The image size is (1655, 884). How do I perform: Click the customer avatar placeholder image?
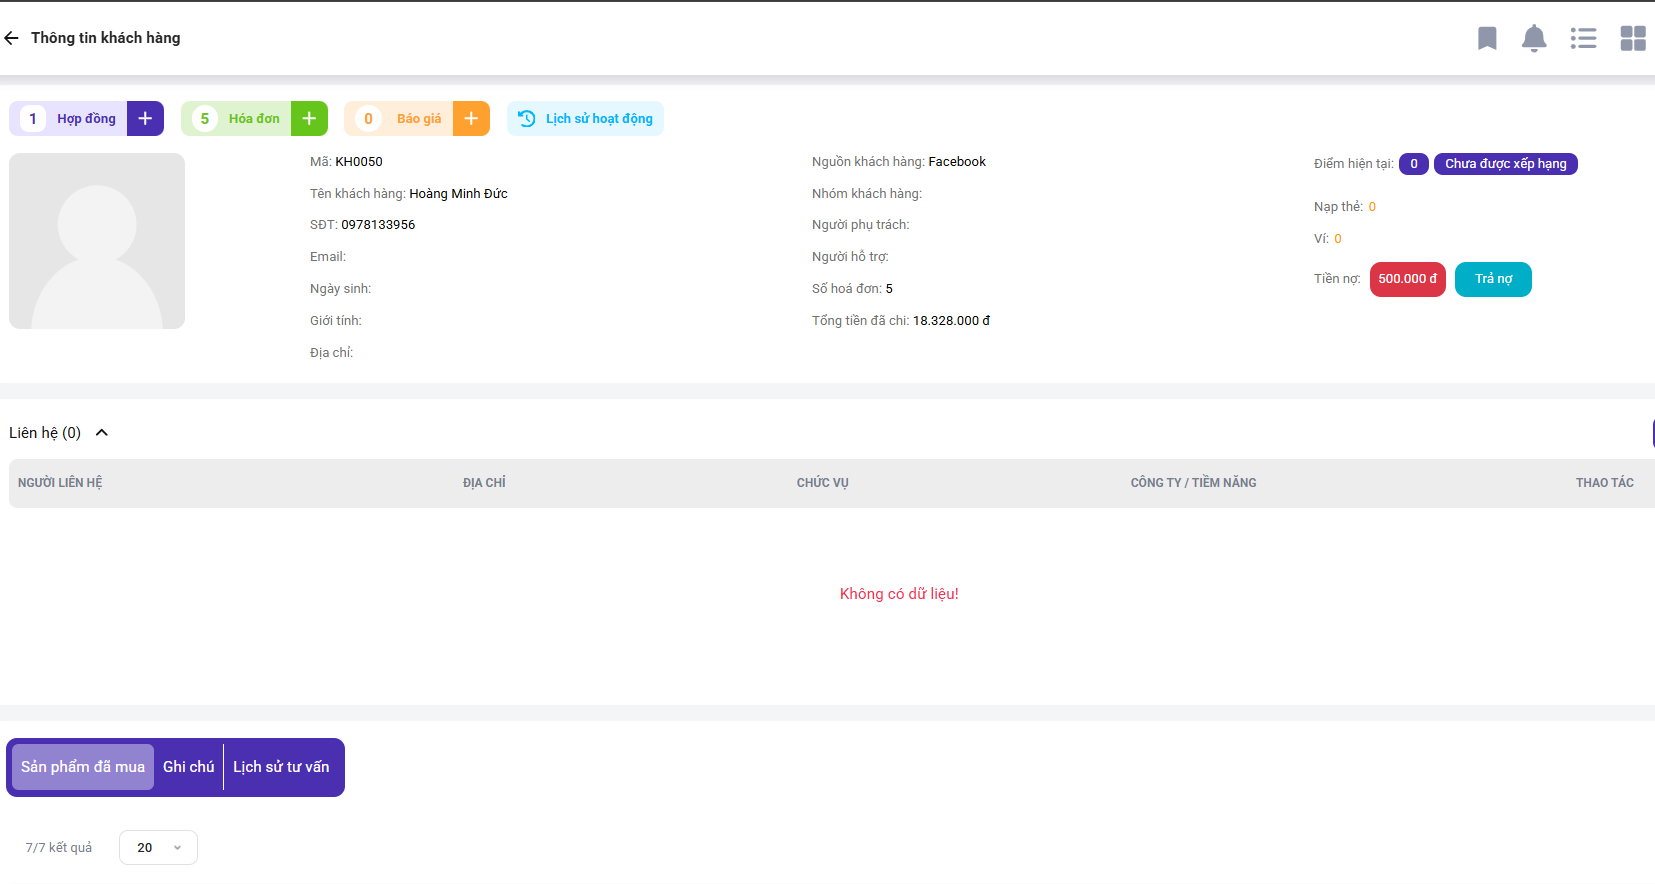coord(97,241)
